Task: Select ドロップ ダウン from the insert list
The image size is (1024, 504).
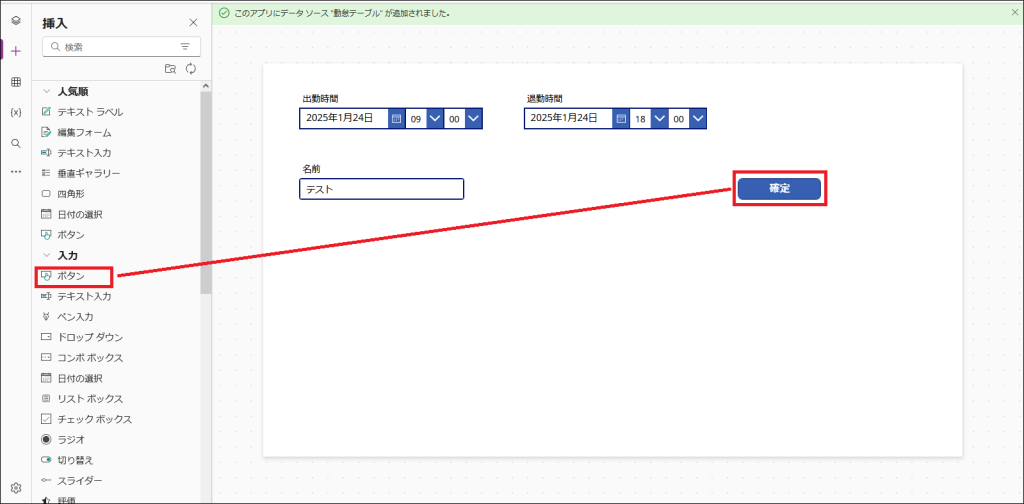Action: (x=90, y=337)
